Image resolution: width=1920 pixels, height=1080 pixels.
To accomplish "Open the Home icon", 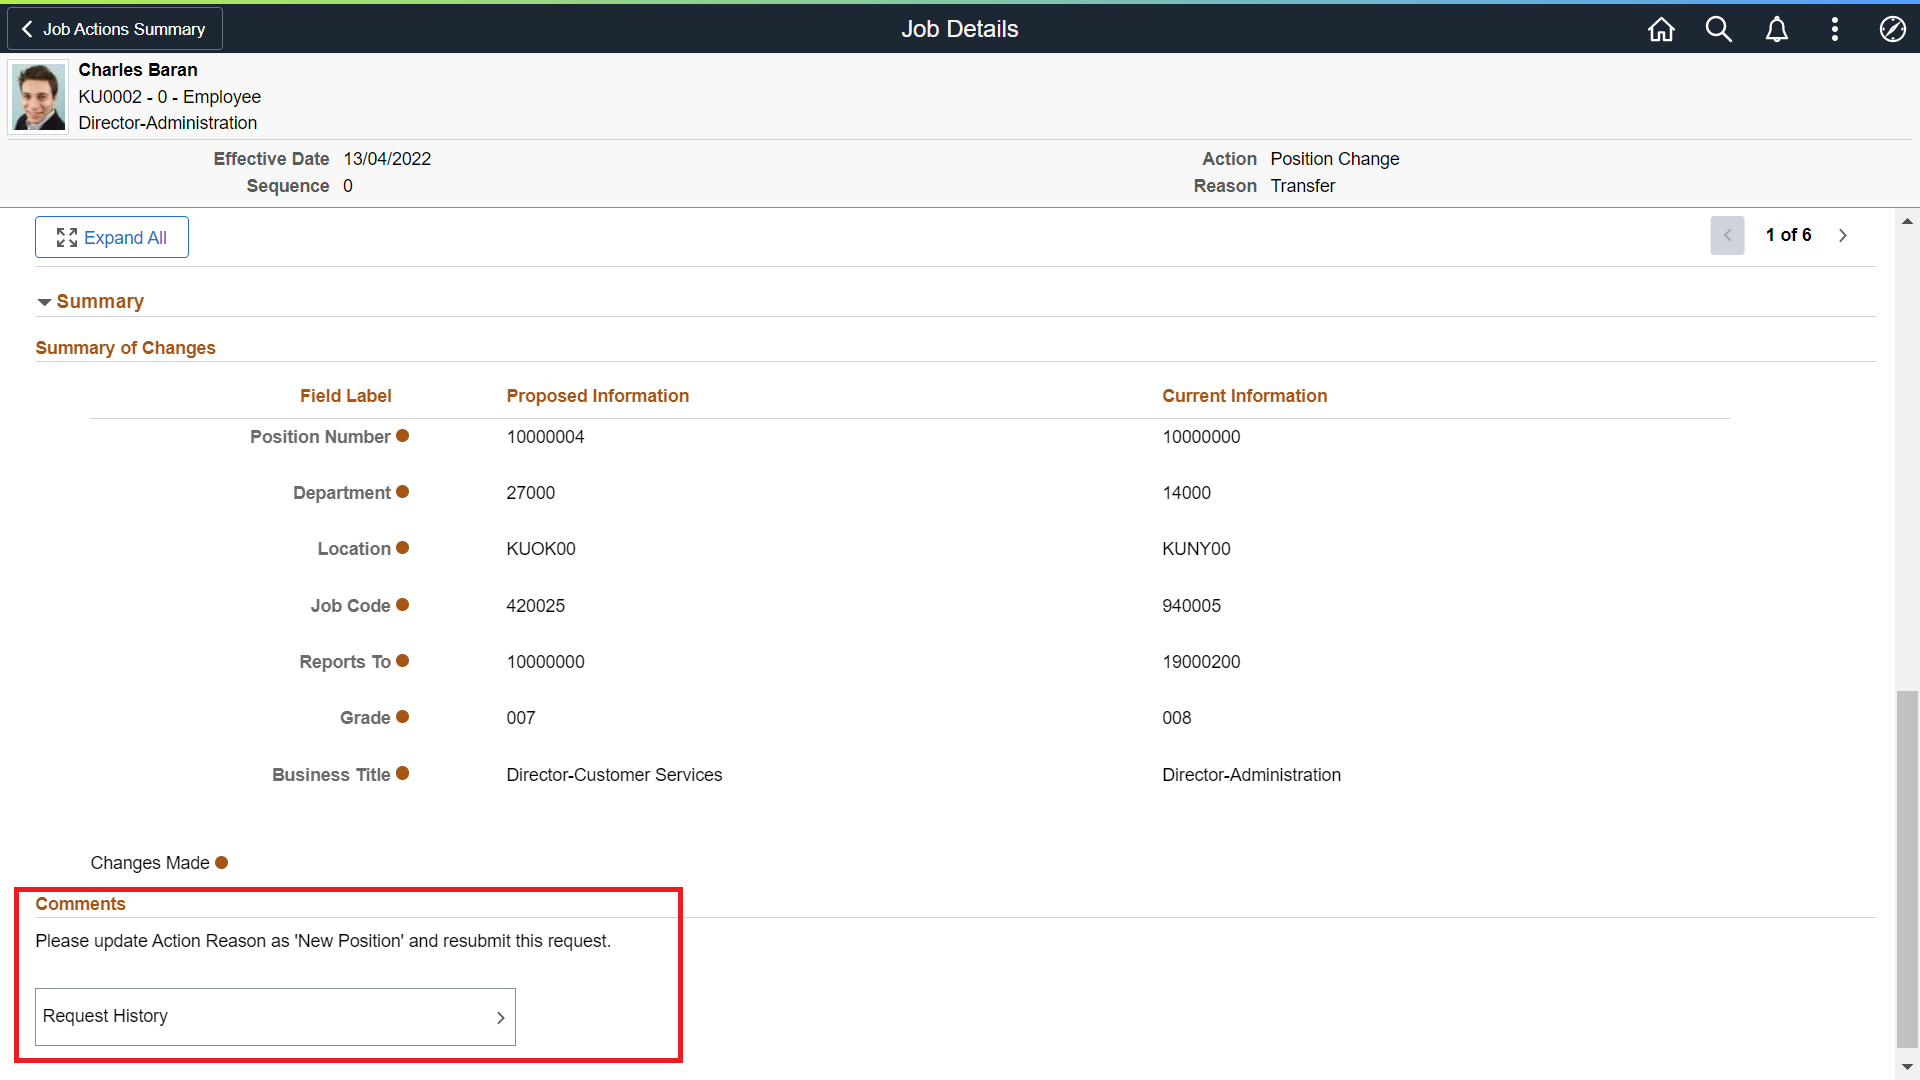I will [1660, 29].
